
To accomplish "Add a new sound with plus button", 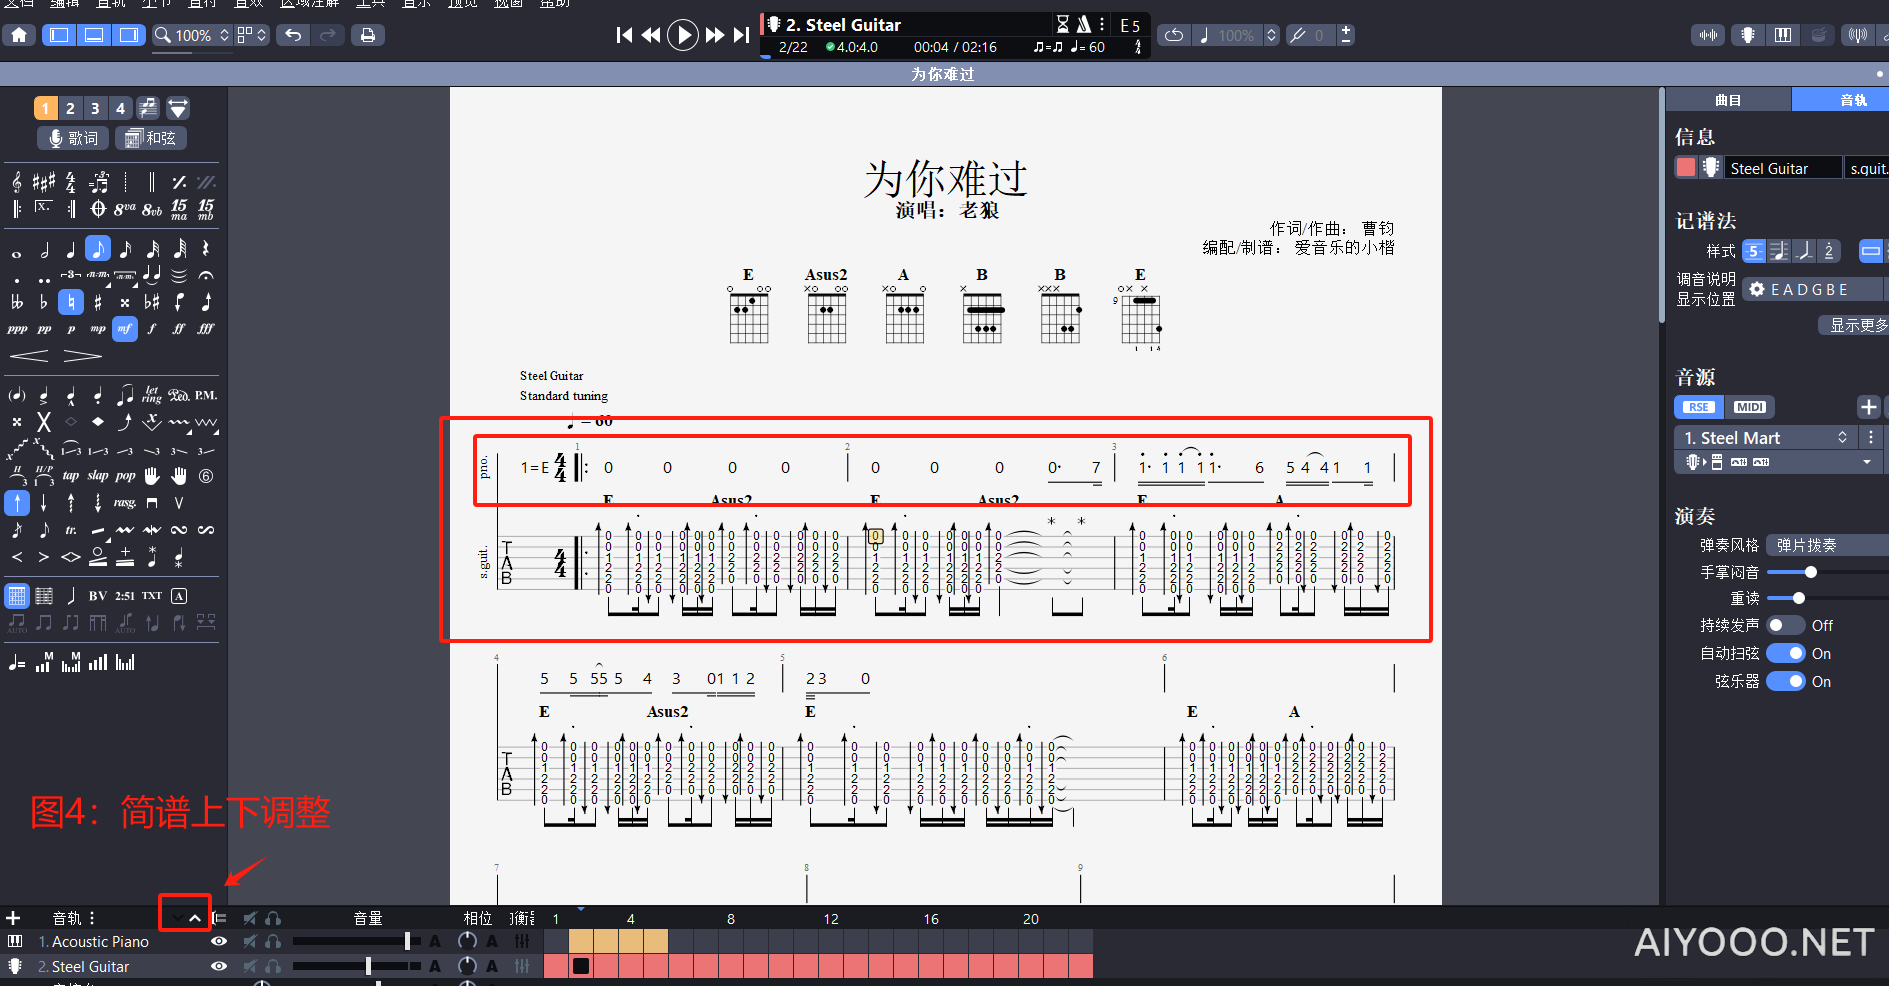I will click(x=1869, y=407).
